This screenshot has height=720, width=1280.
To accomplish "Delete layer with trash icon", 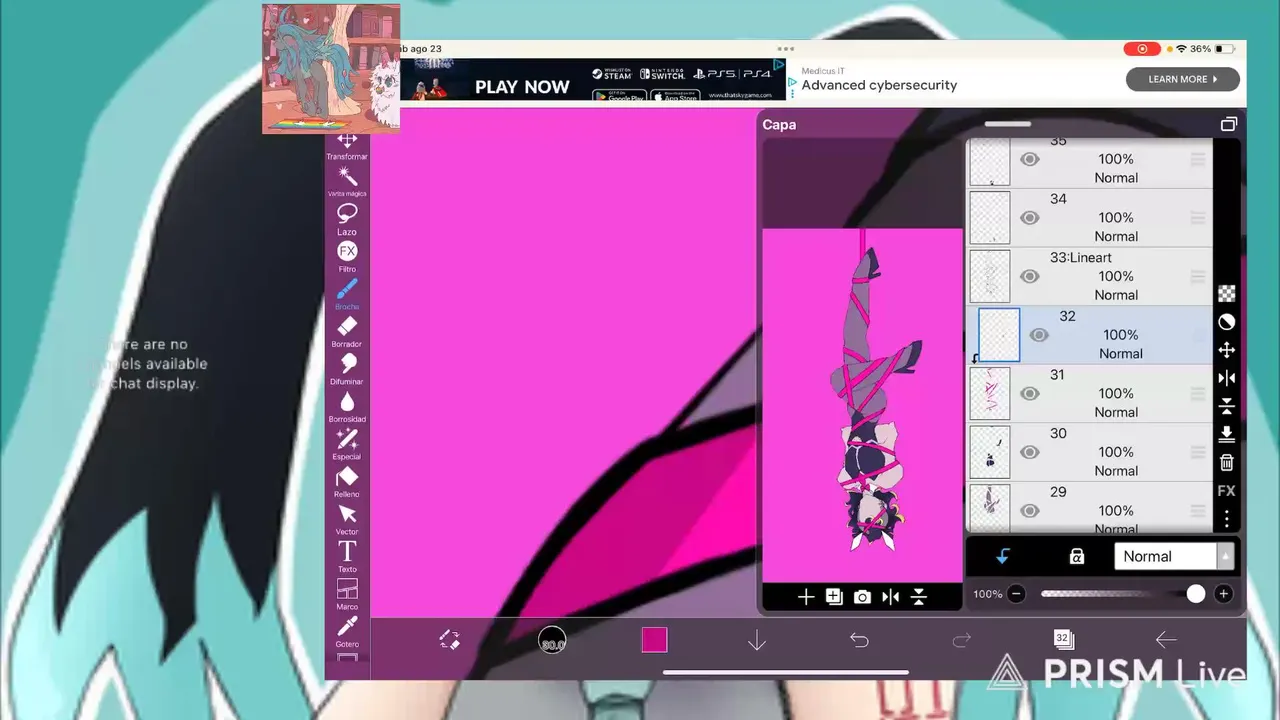I will click(1227, 462).
